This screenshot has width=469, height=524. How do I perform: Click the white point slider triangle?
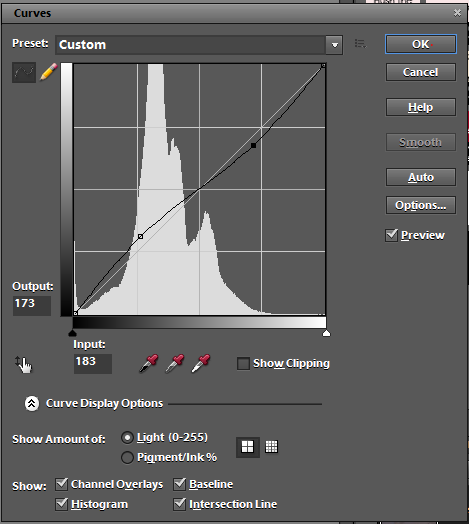[326, 333]
